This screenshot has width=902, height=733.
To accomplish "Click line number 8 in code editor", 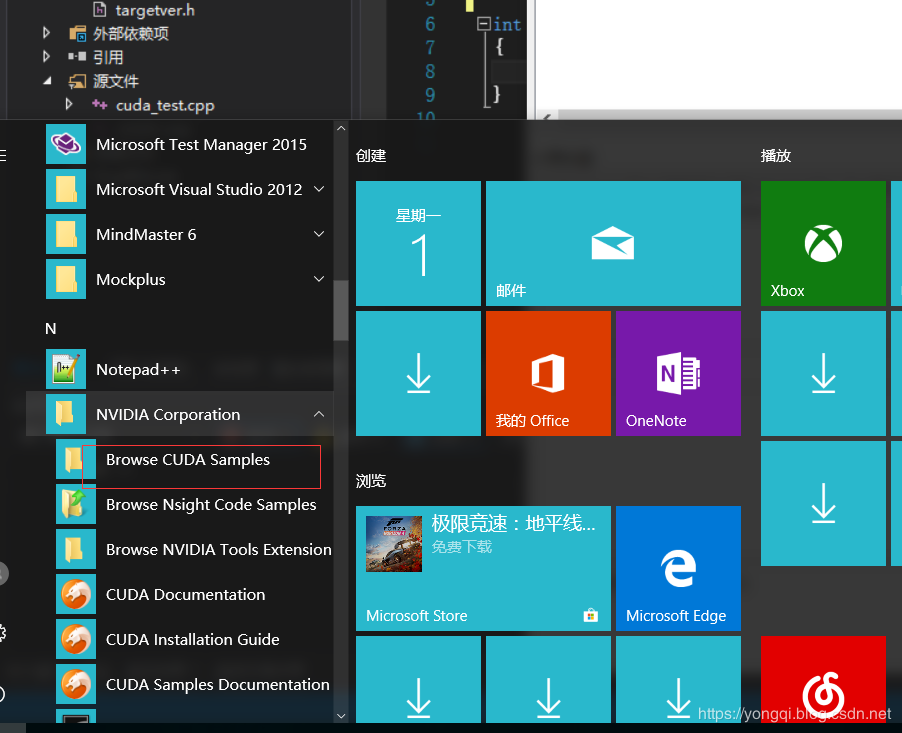I will pos(430,71).
